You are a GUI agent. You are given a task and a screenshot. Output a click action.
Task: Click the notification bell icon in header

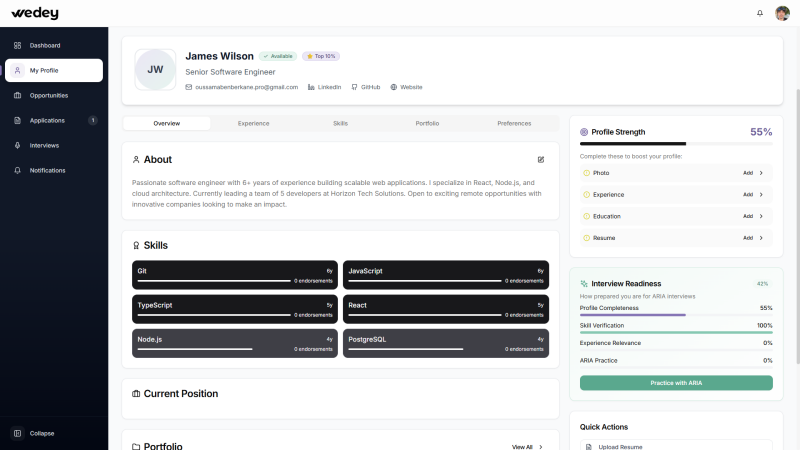[760, 13]
